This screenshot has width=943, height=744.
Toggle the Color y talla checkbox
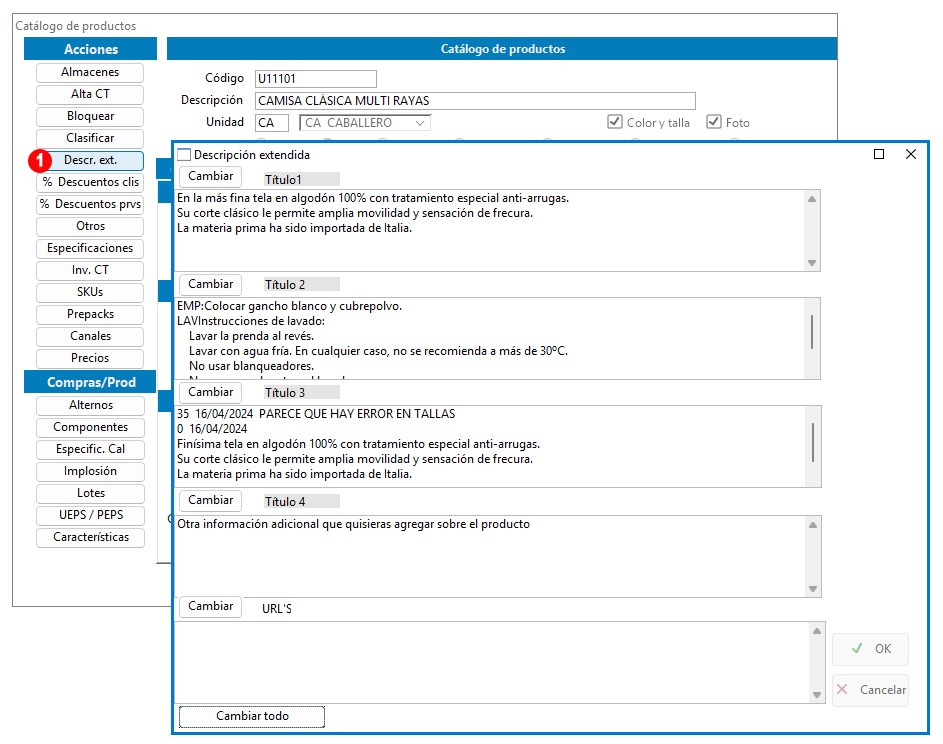[x=614, y=122]
